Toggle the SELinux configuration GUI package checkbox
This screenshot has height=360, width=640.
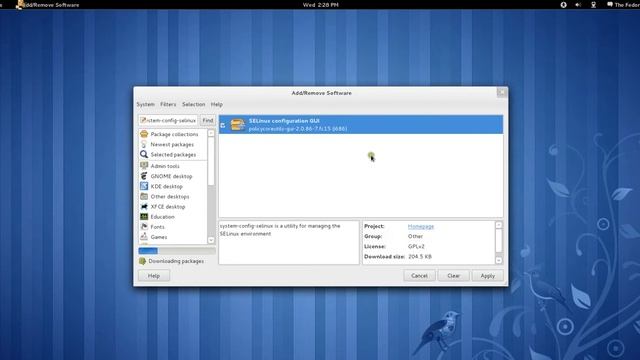click(222, 125)
